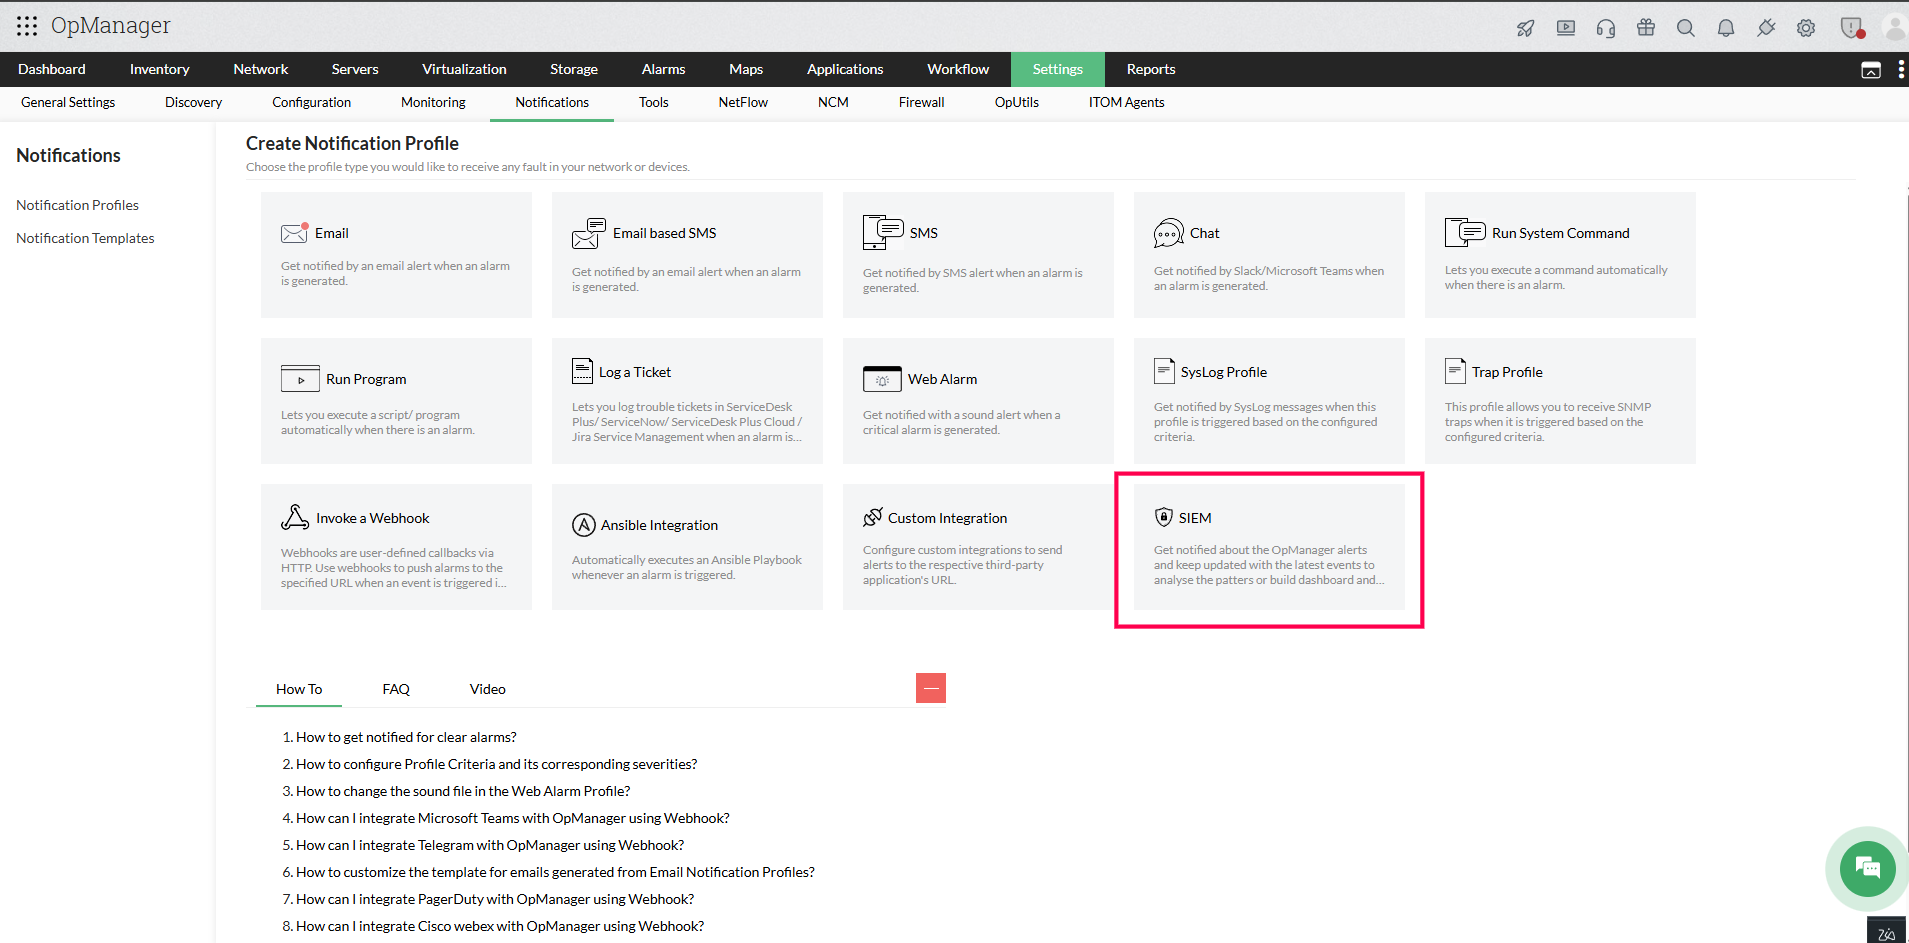Open the video tutorials monitor icon
The height and width of the screenshot is (943, 1909).
click(x=1566, y=28)
